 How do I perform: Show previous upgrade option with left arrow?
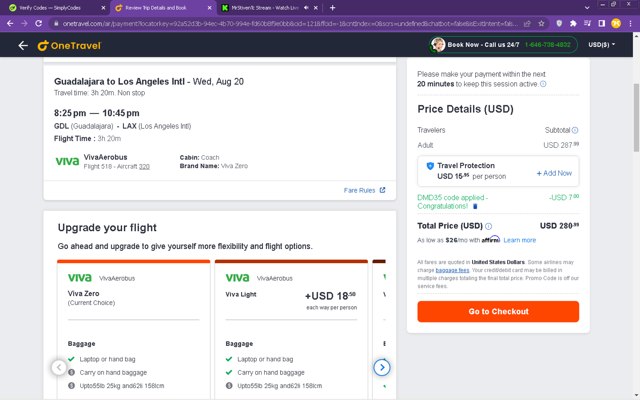[59, 367]
